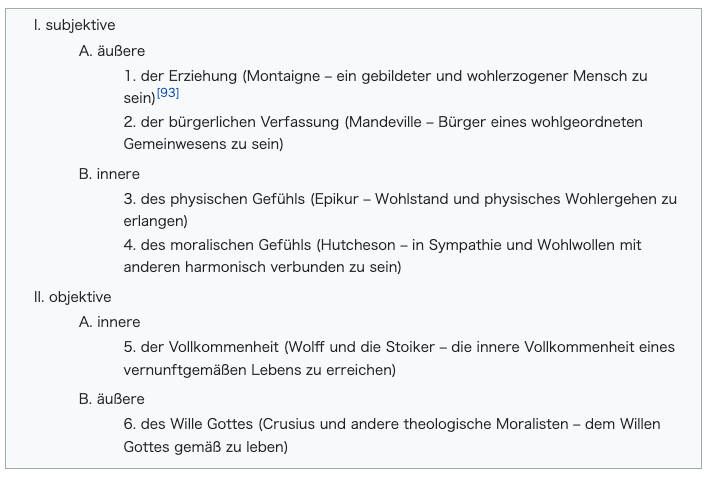Click the name 'Montaigne'

click(x=284, y=76)
